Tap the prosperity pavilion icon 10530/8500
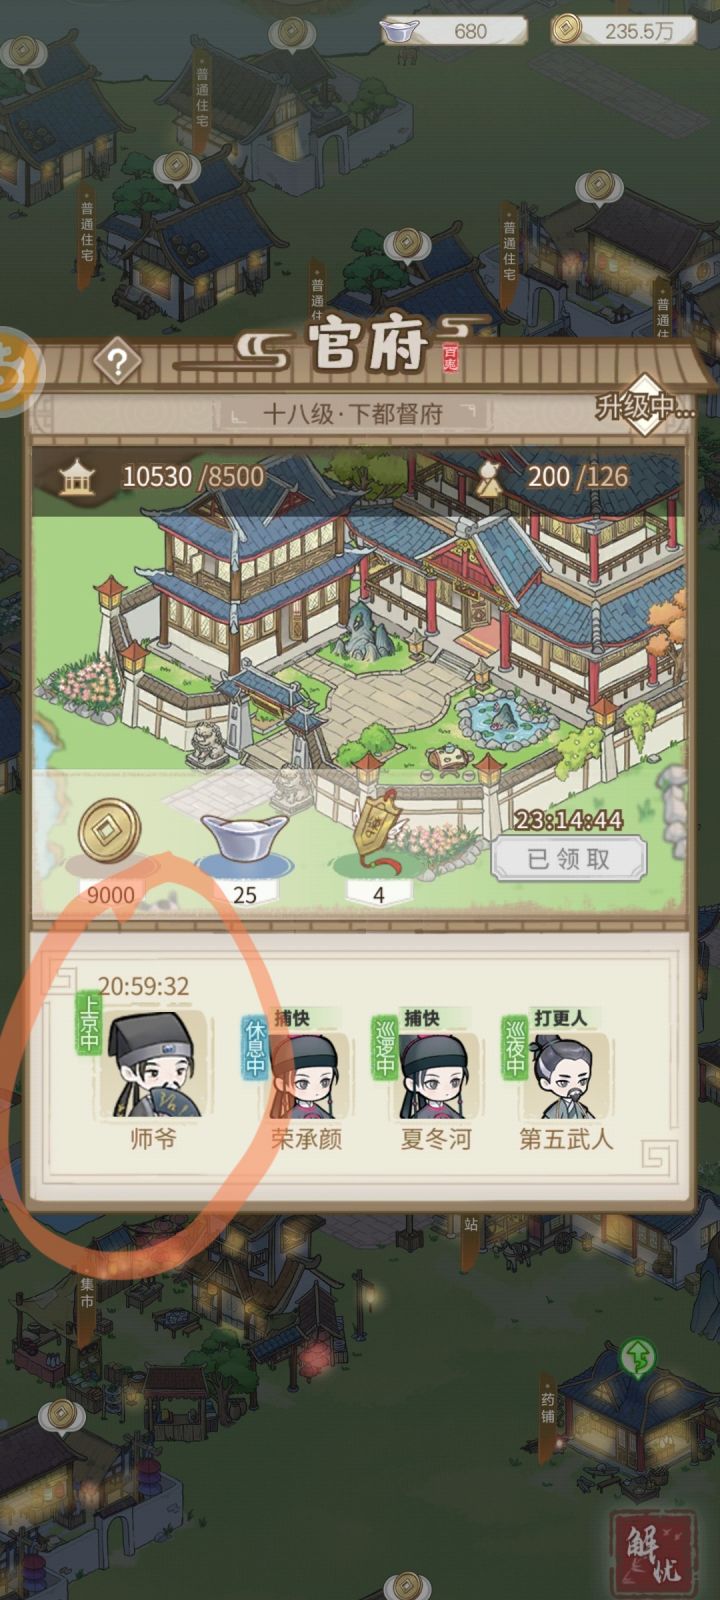Image resolution: width=720 pixels, height=1600 pixels. click(x=76, y=476)
